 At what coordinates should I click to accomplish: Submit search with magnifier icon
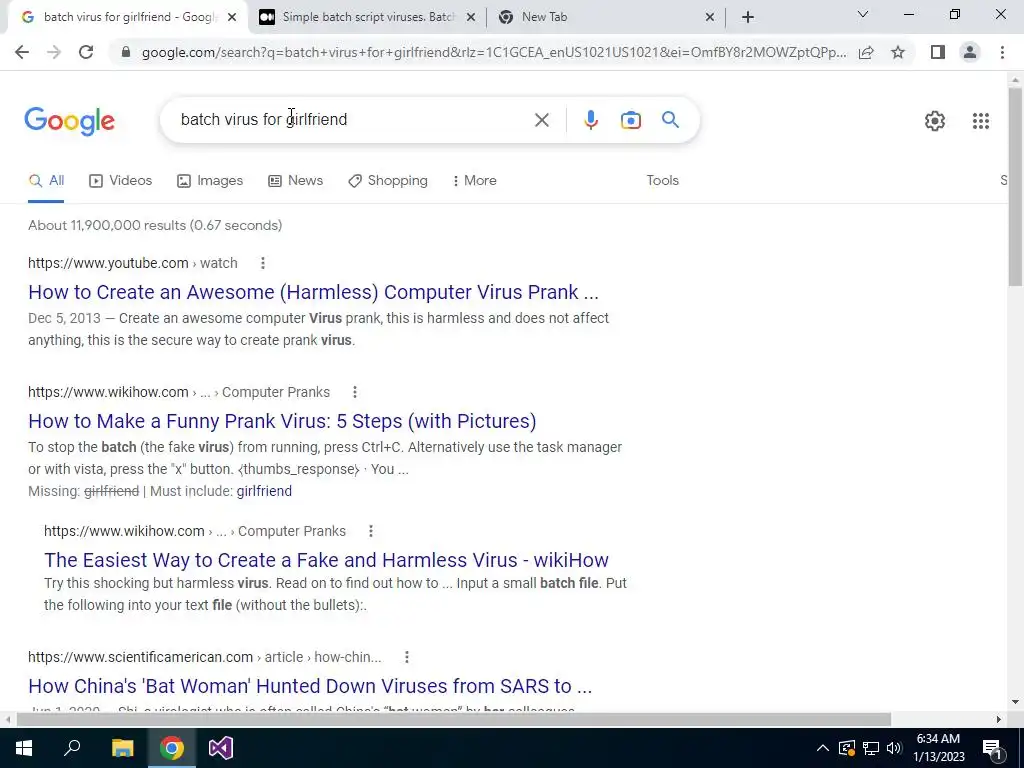pyautogui.click(x=670, y=120)
